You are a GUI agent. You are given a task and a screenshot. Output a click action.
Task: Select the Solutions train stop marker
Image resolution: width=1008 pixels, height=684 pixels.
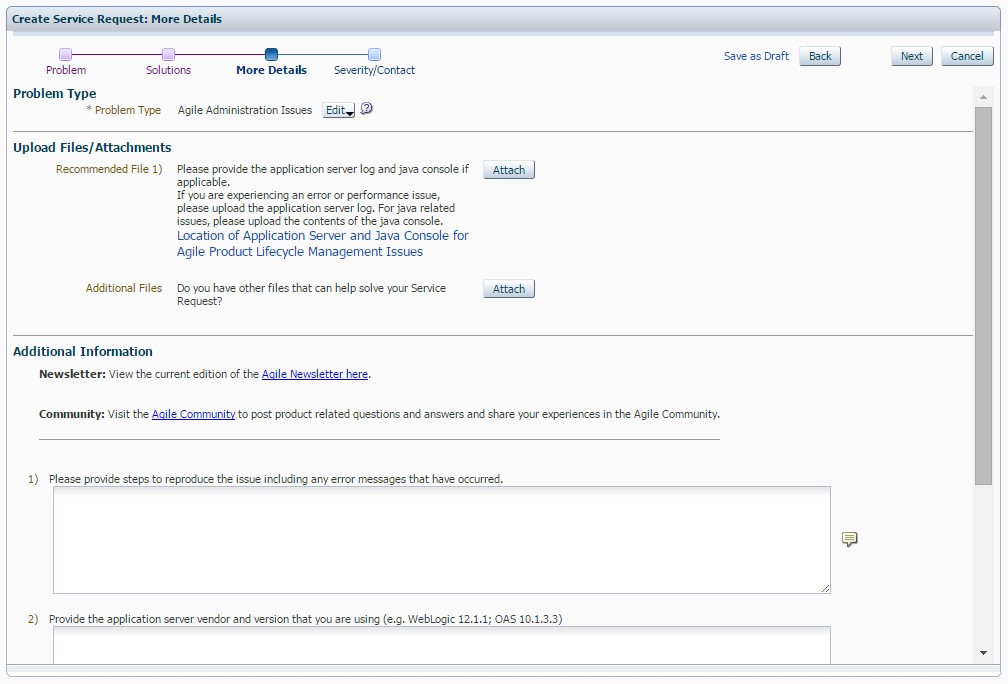[x=168, y=54]
